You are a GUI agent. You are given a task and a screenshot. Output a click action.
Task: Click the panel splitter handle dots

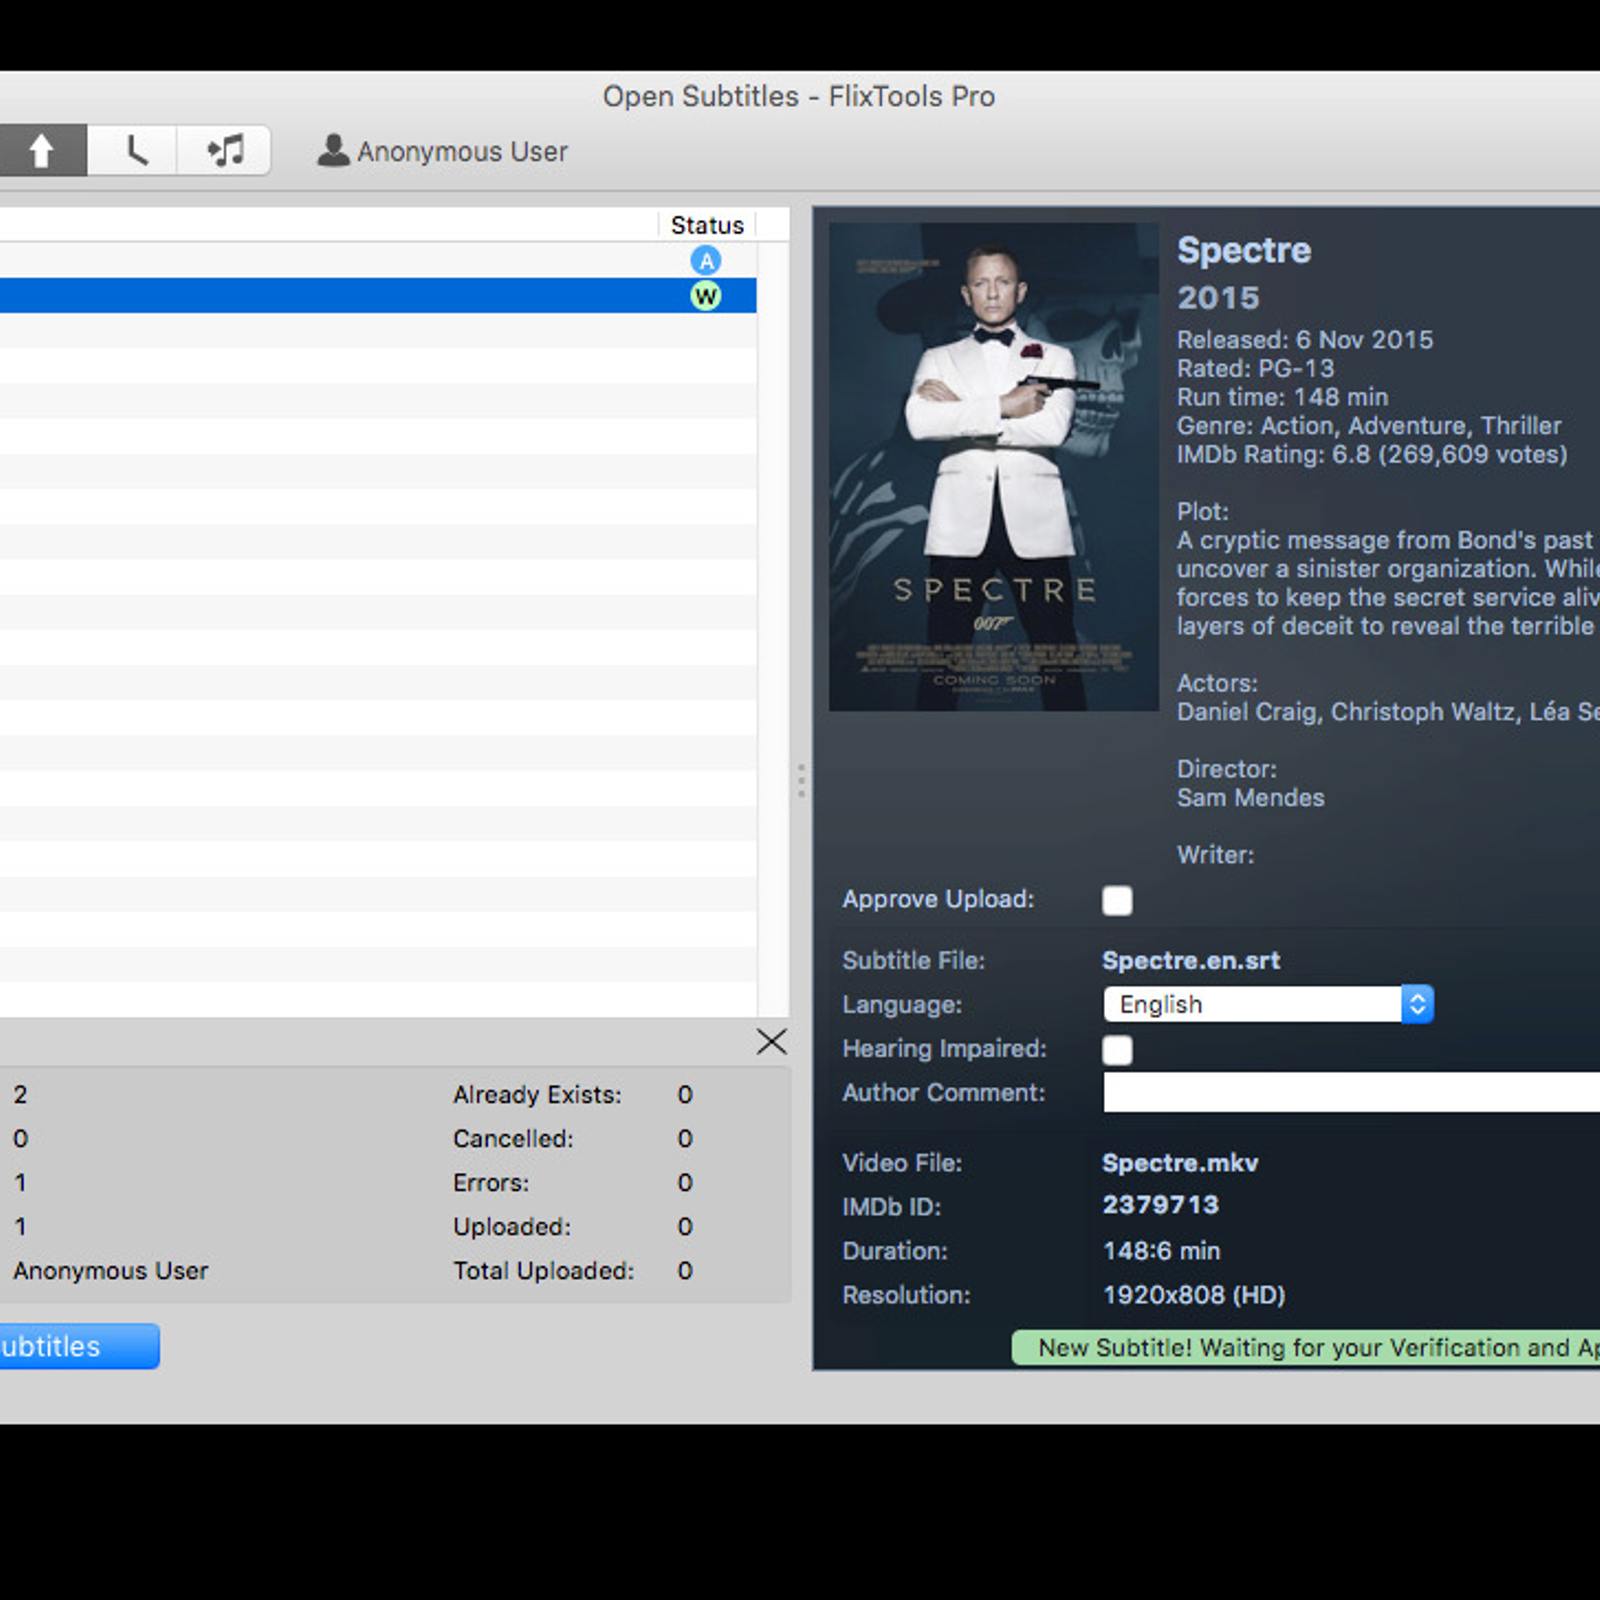point(801,780)
